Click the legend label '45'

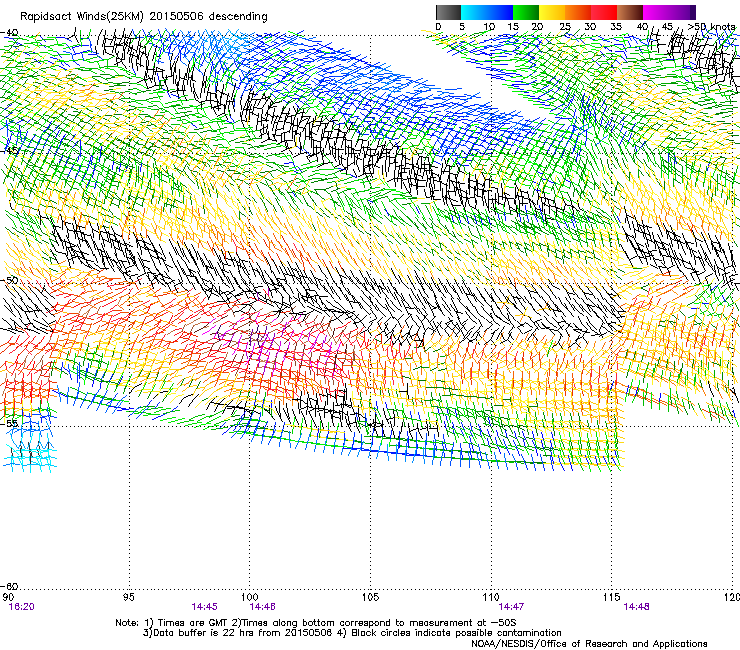[667, 27]
